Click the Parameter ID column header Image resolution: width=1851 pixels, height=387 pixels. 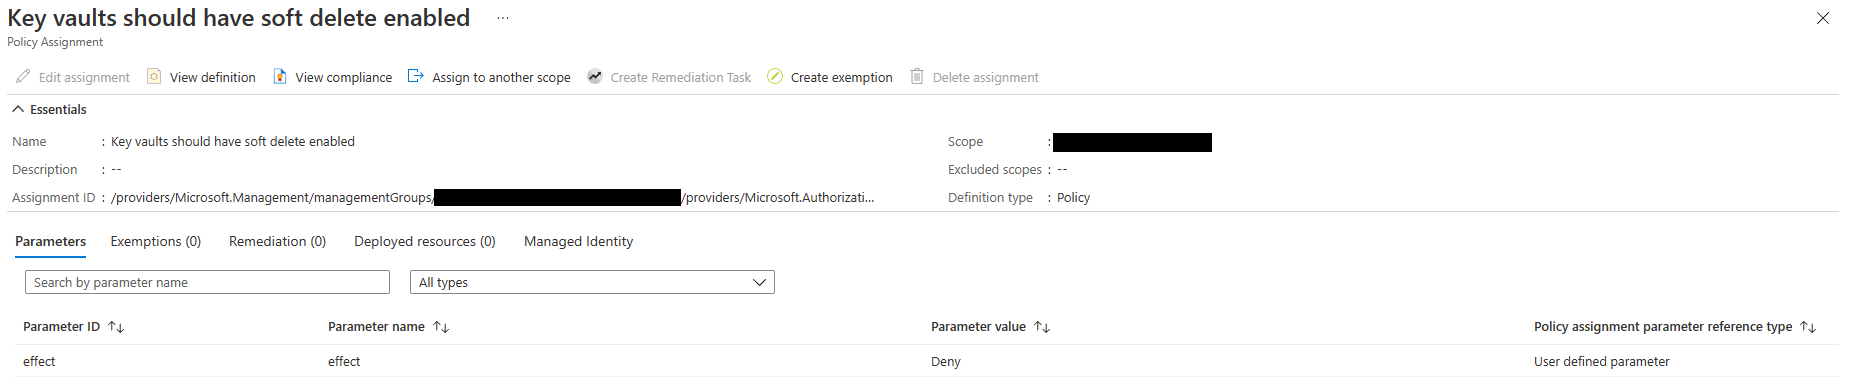[x=62, y=327]
